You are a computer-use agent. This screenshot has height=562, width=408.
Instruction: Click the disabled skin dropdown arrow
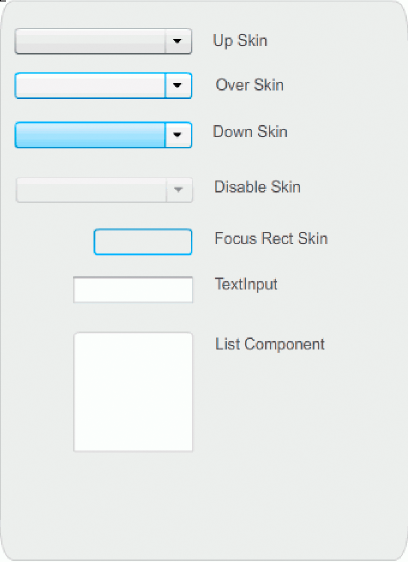coord(178,190)
